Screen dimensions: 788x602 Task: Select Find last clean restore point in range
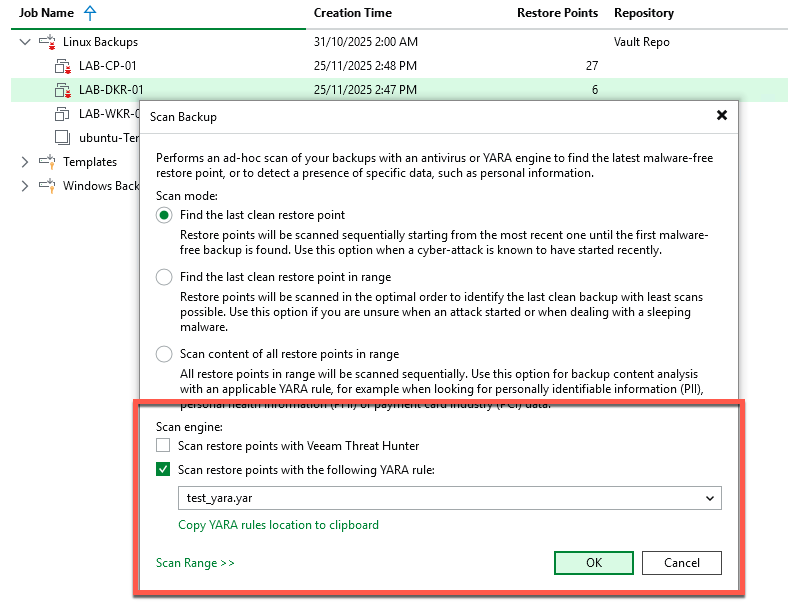click(164, 277)
